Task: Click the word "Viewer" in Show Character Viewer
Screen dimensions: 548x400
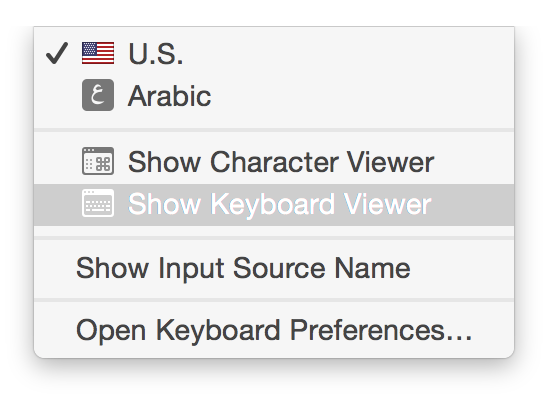Action: pos(390,162)
